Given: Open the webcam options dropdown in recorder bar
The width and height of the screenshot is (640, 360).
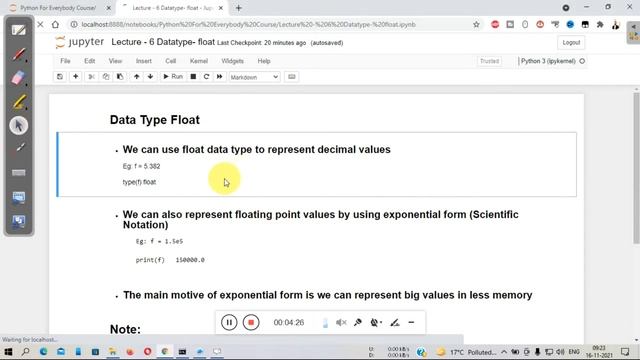Looking at the screenshot, I should (376, 322).
